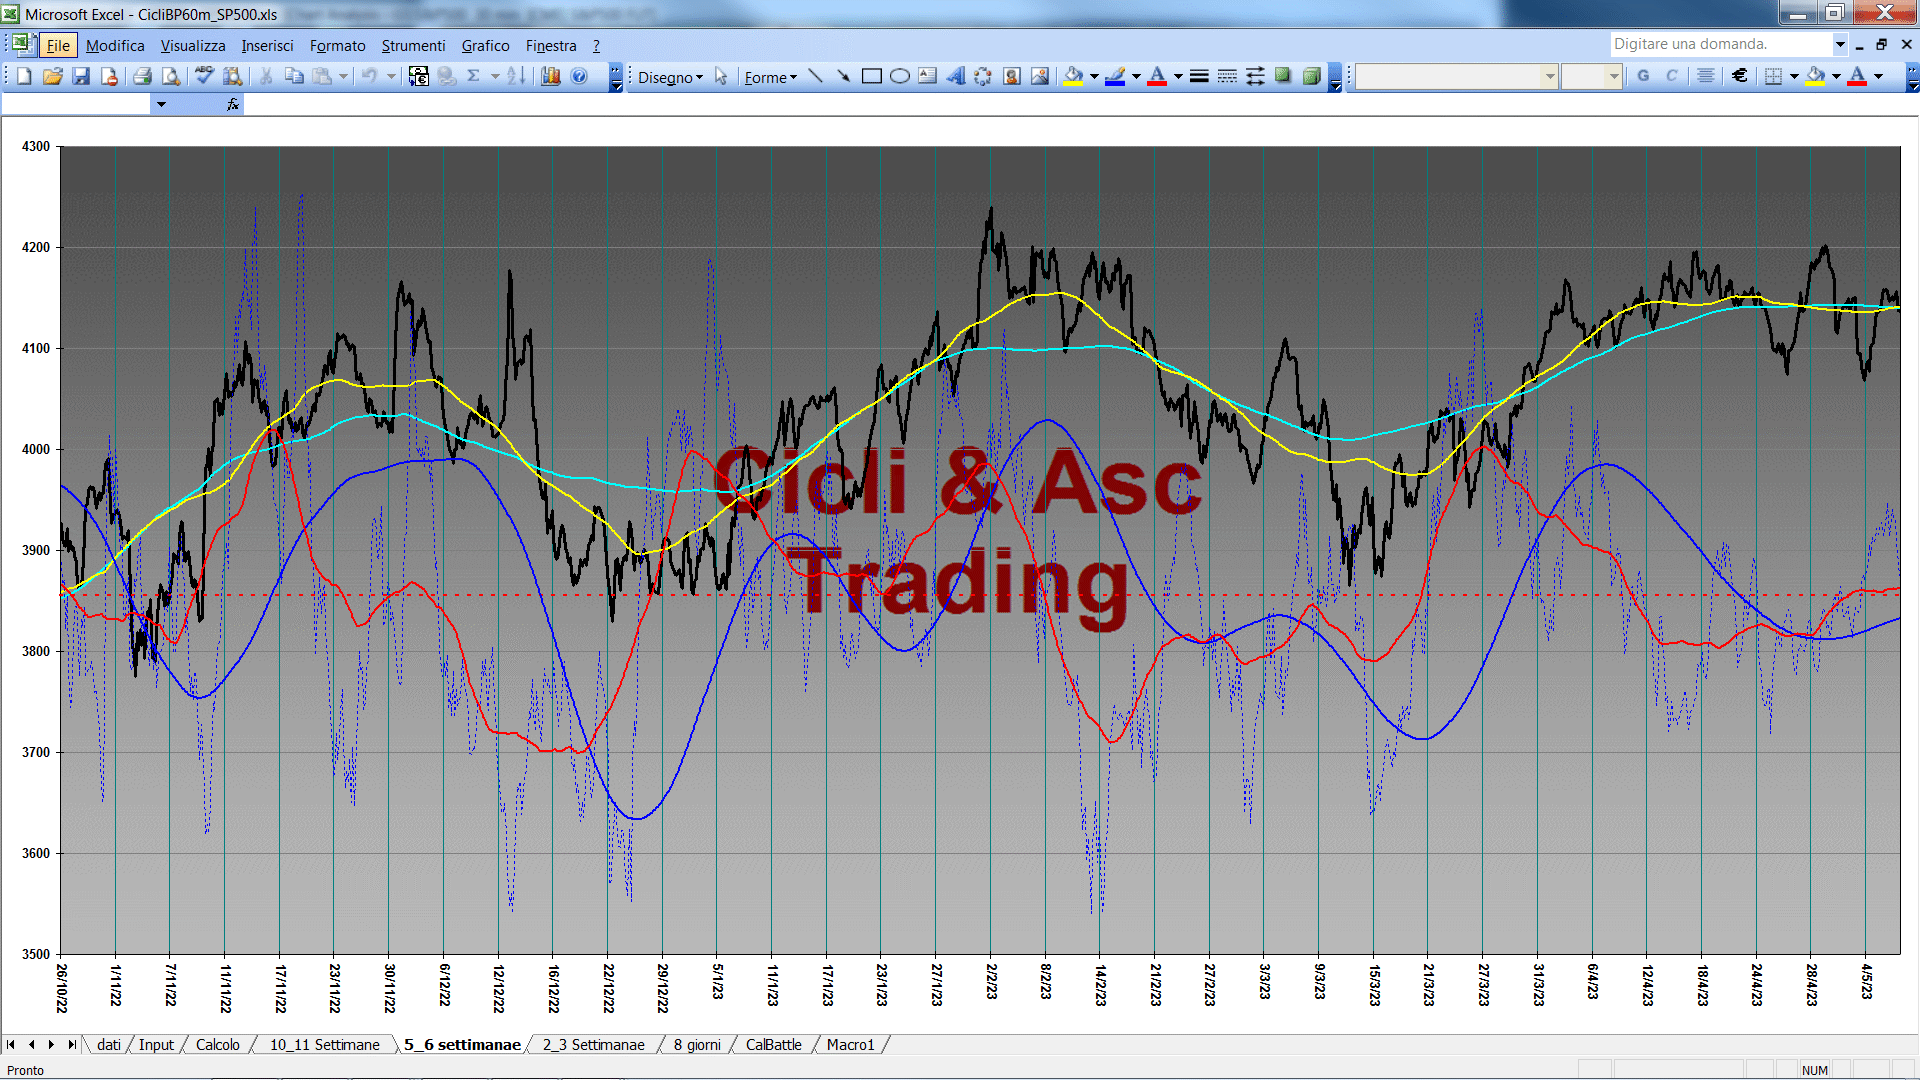The image size is (1920, 1080).
Task: Choose the Select Objects arrow pointer
Action: (x=721, y=76)
